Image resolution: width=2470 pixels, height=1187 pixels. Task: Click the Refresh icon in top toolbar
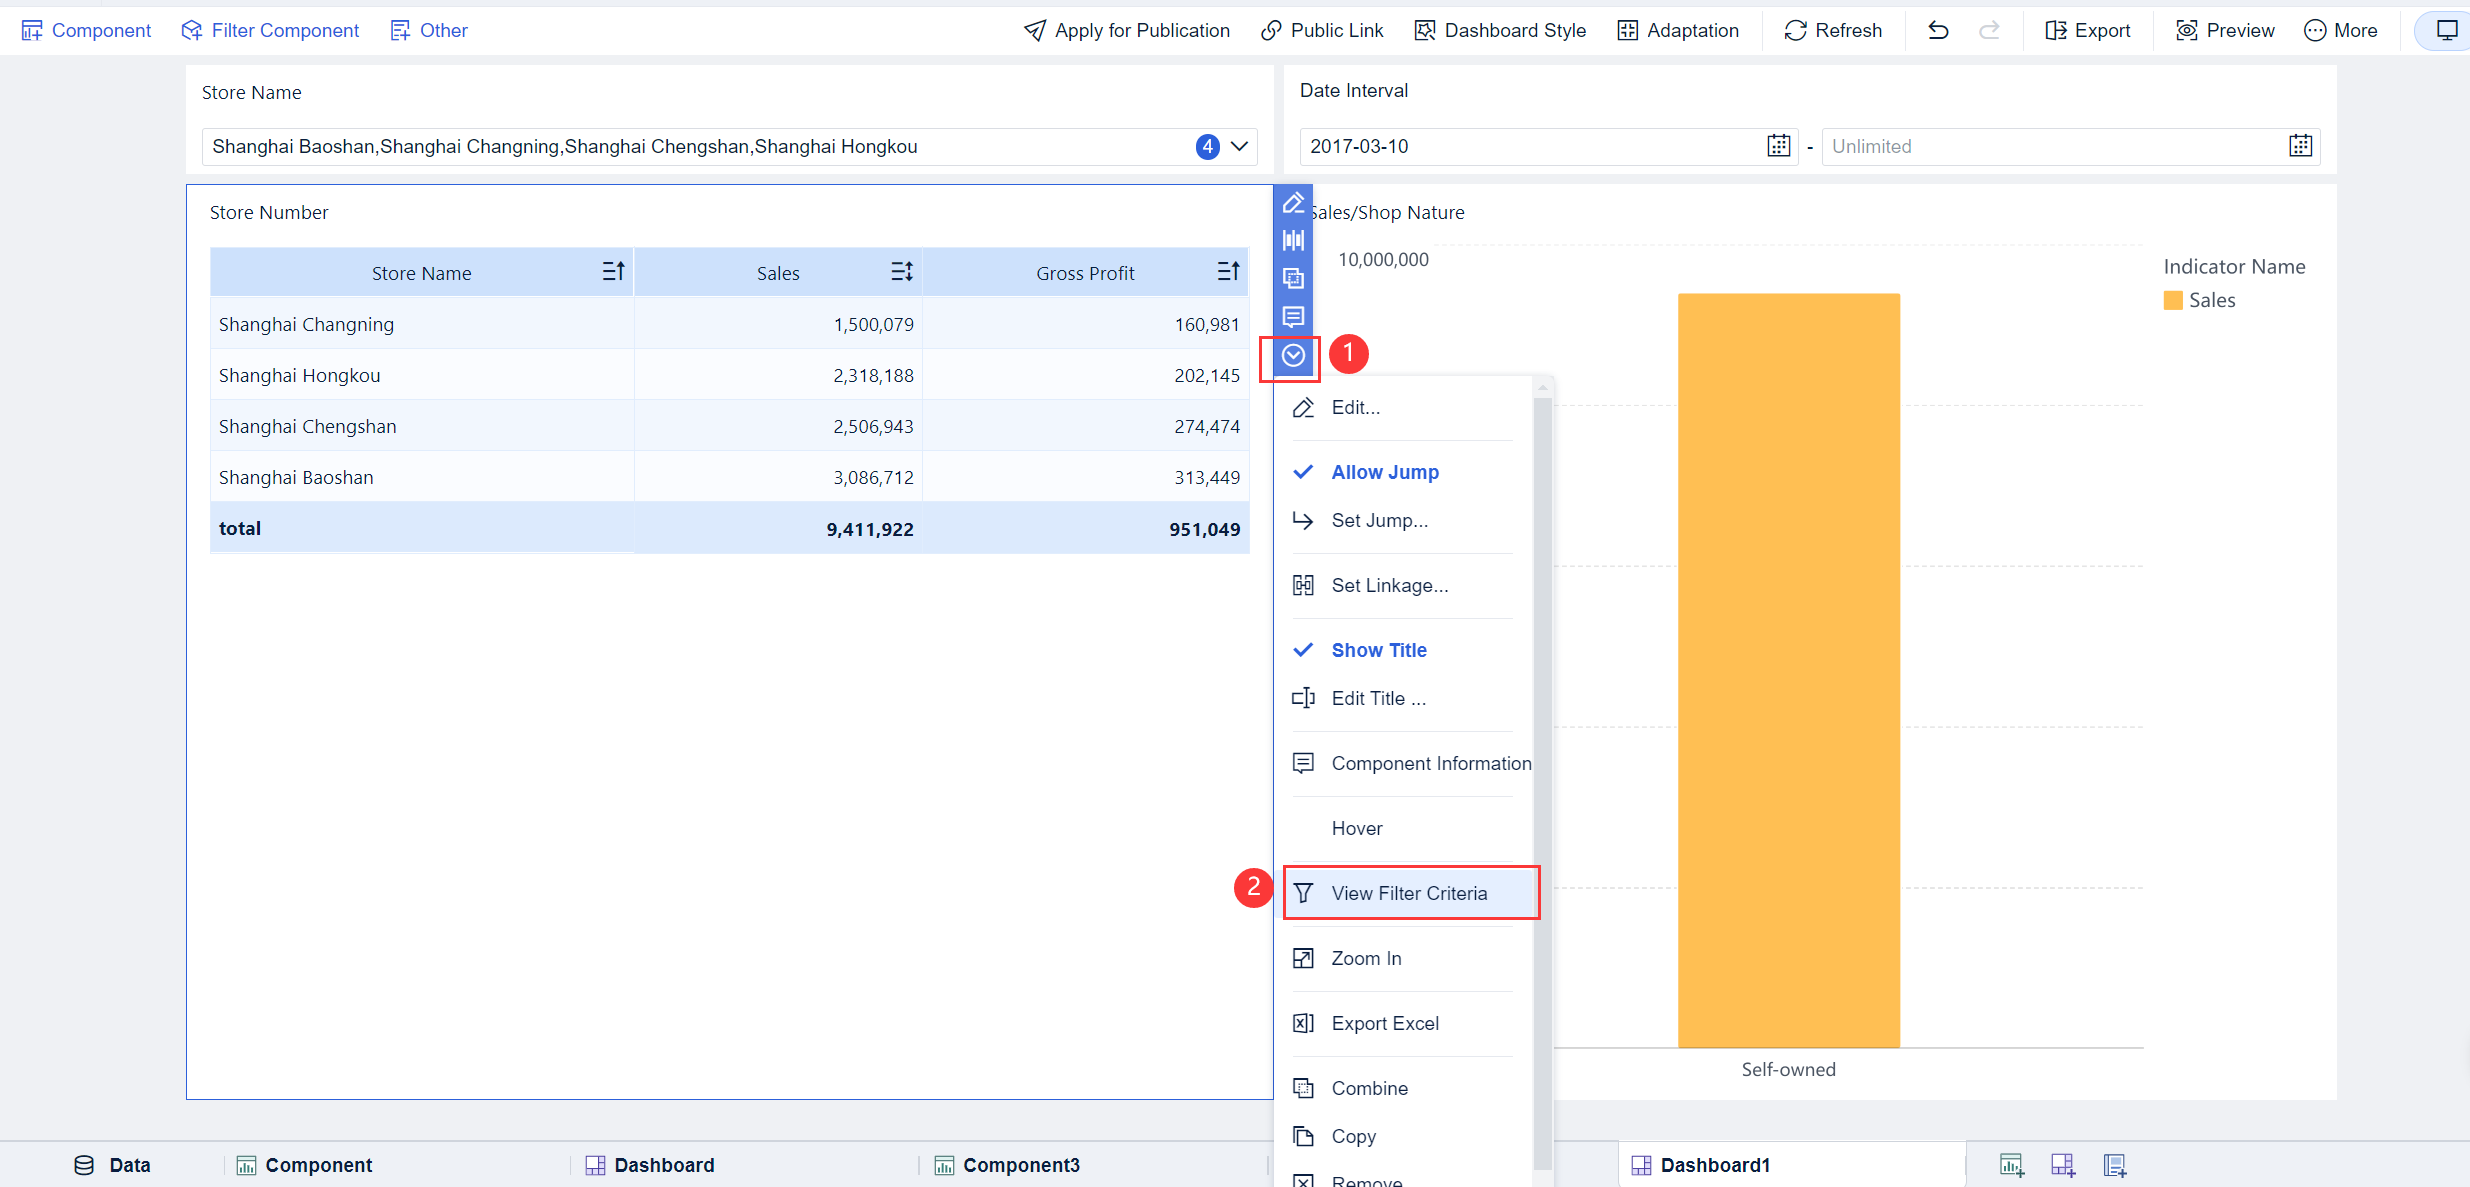pos(1834,30)
